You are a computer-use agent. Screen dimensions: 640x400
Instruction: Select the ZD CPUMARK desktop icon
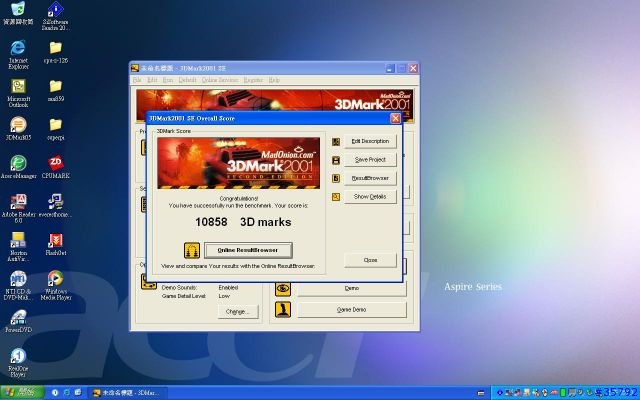coord(56,167)
